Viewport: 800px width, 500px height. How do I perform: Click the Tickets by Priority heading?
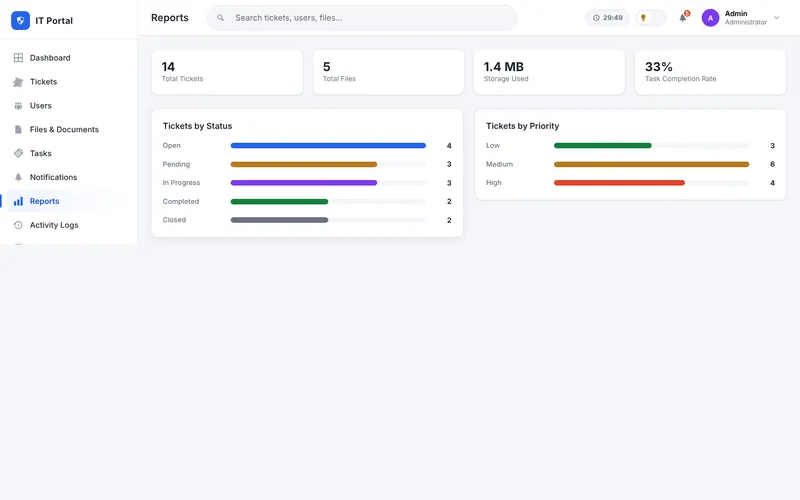522,126
